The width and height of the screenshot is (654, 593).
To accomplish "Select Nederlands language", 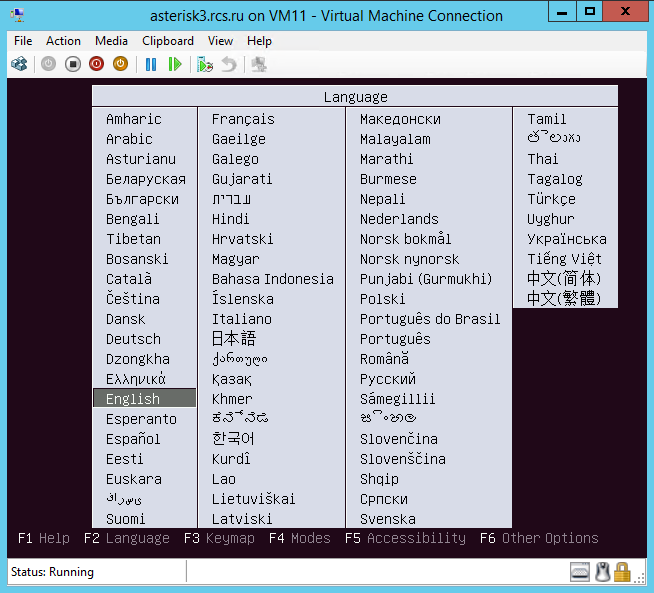I will 399,219.
